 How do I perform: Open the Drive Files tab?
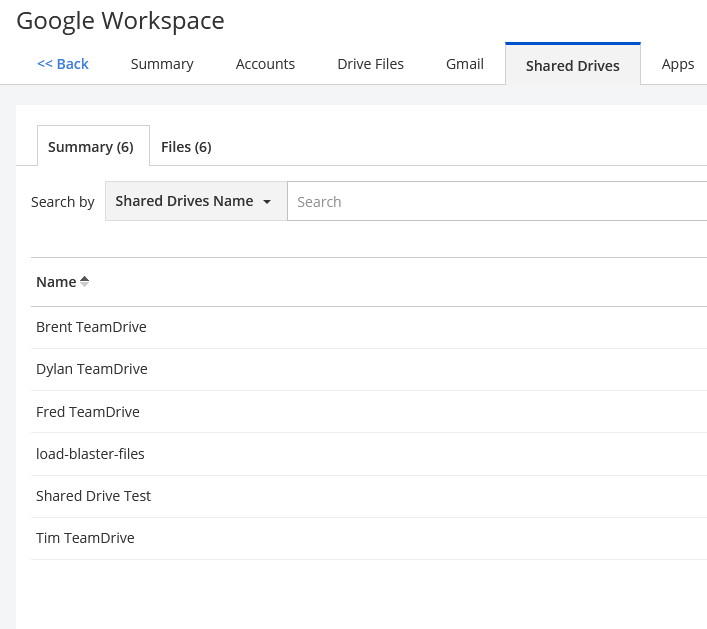click(370, 64)
